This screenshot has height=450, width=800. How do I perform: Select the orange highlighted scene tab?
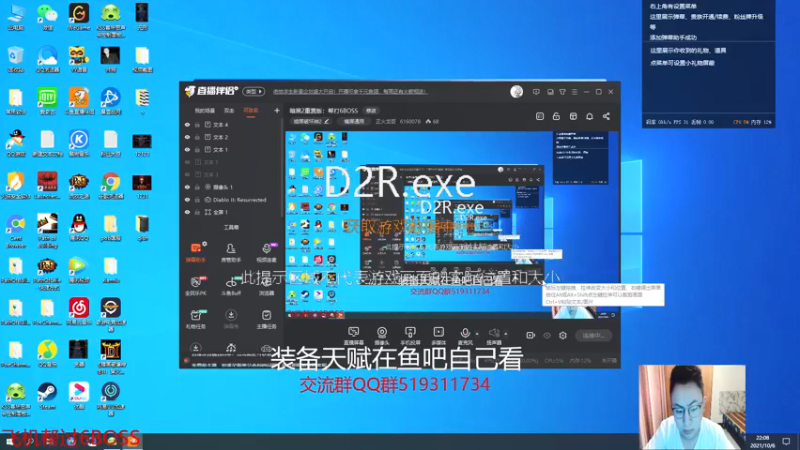coord(251,111)
